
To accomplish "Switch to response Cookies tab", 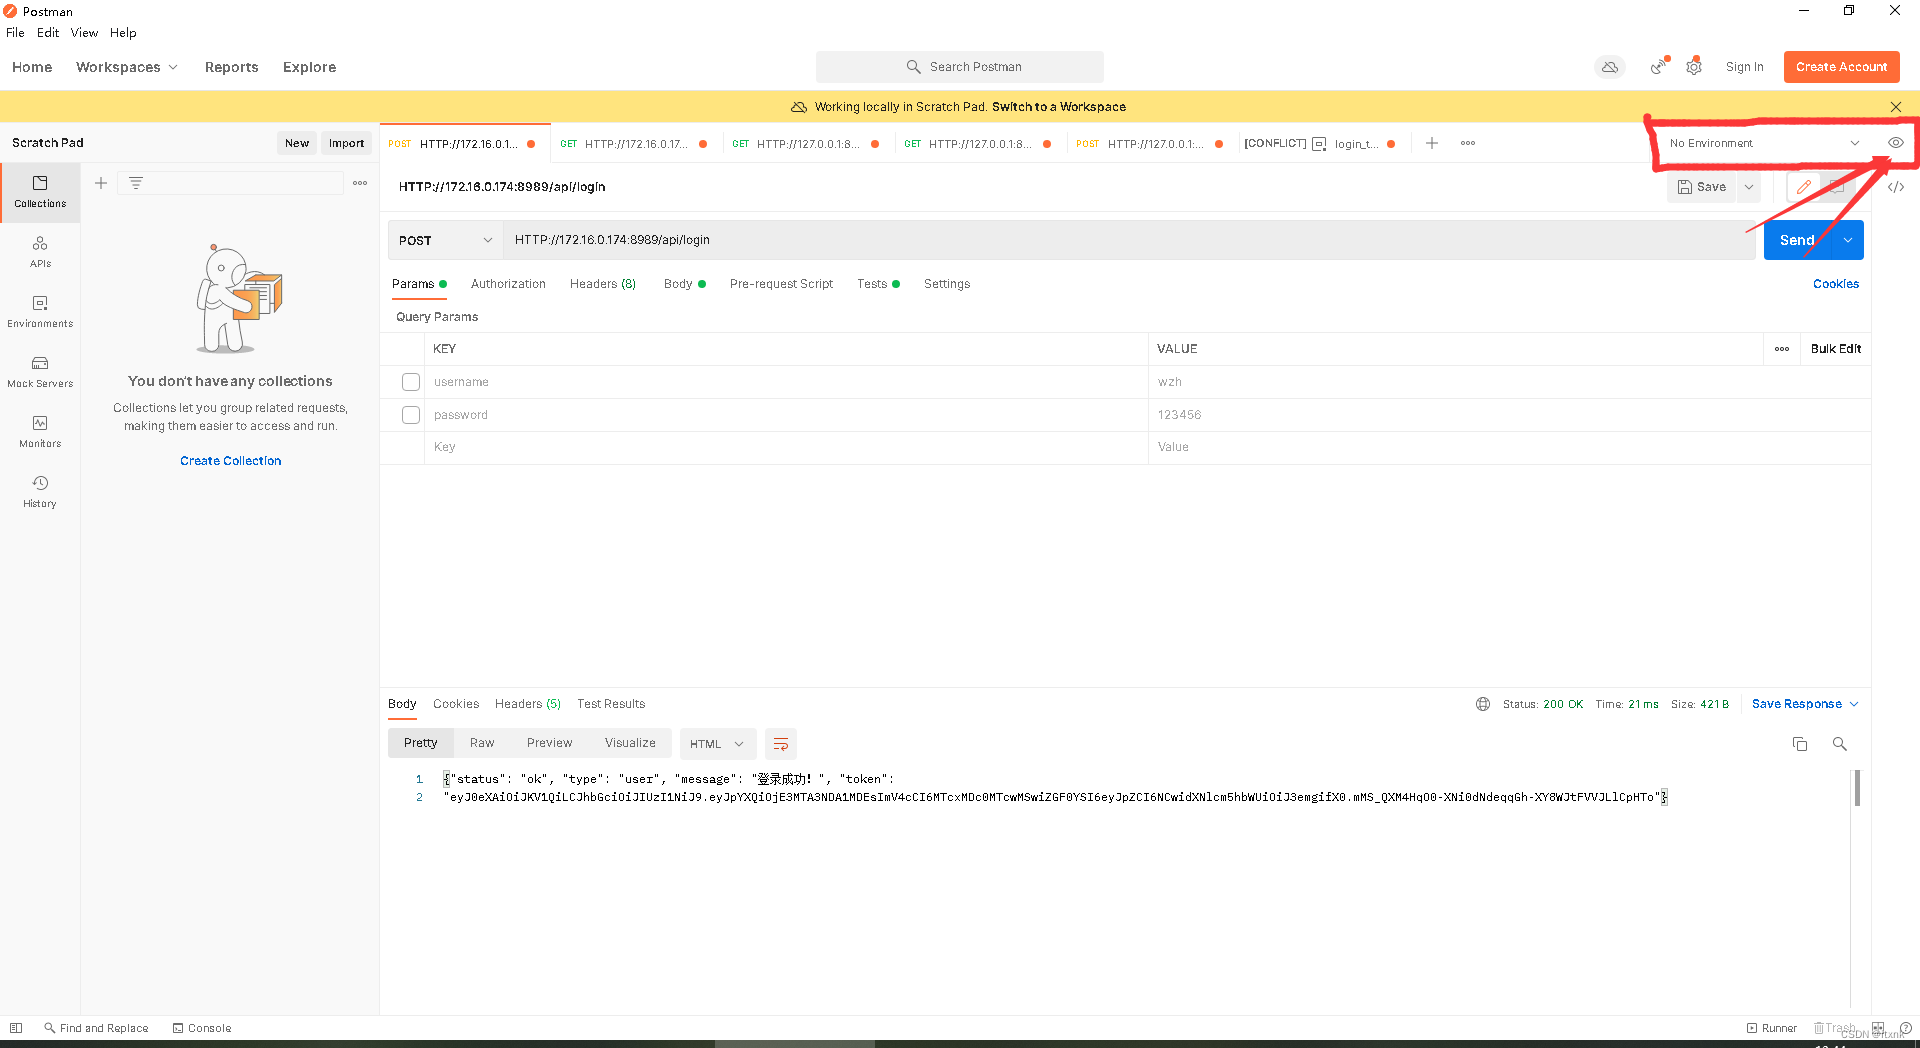I will (x=456, y=704).
